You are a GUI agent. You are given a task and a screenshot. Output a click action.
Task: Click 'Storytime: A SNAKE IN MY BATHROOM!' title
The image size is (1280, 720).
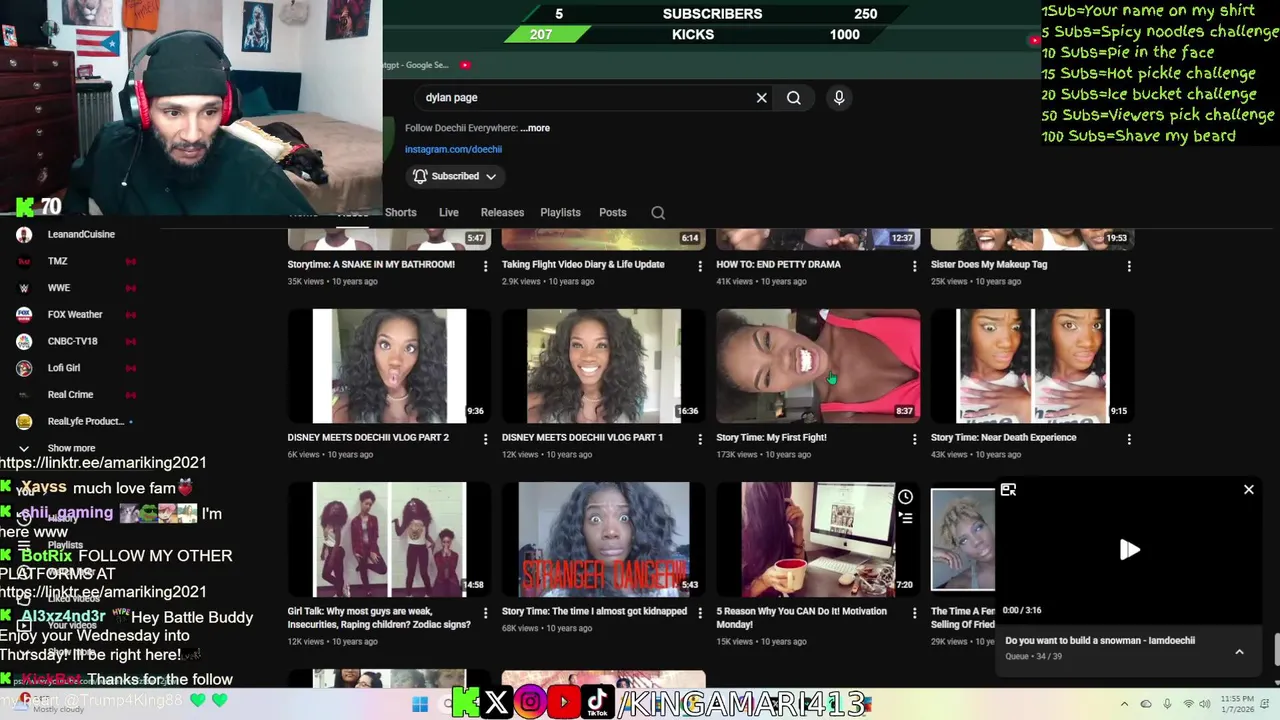coord(371,265)
